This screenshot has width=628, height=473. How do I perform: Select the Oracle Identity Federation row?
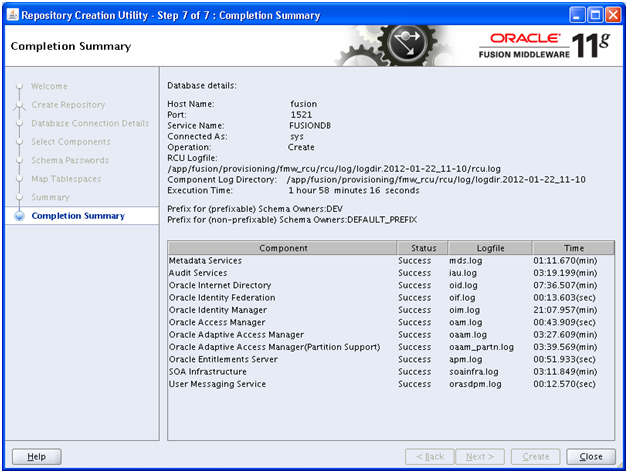tap(391, 298)
